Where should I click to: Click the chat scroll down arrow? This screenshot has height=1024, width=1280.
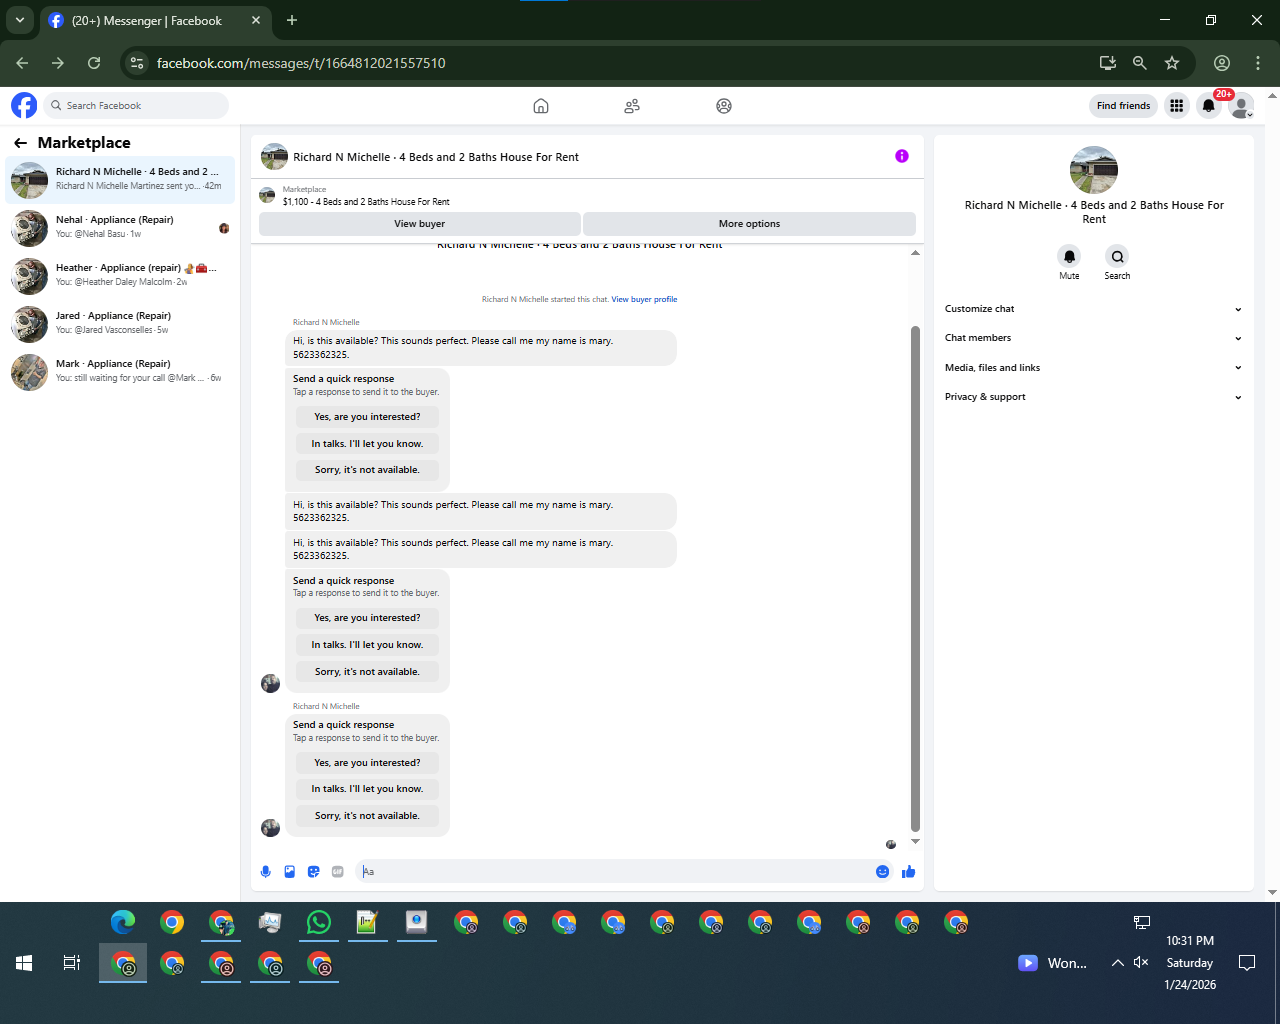915,842
